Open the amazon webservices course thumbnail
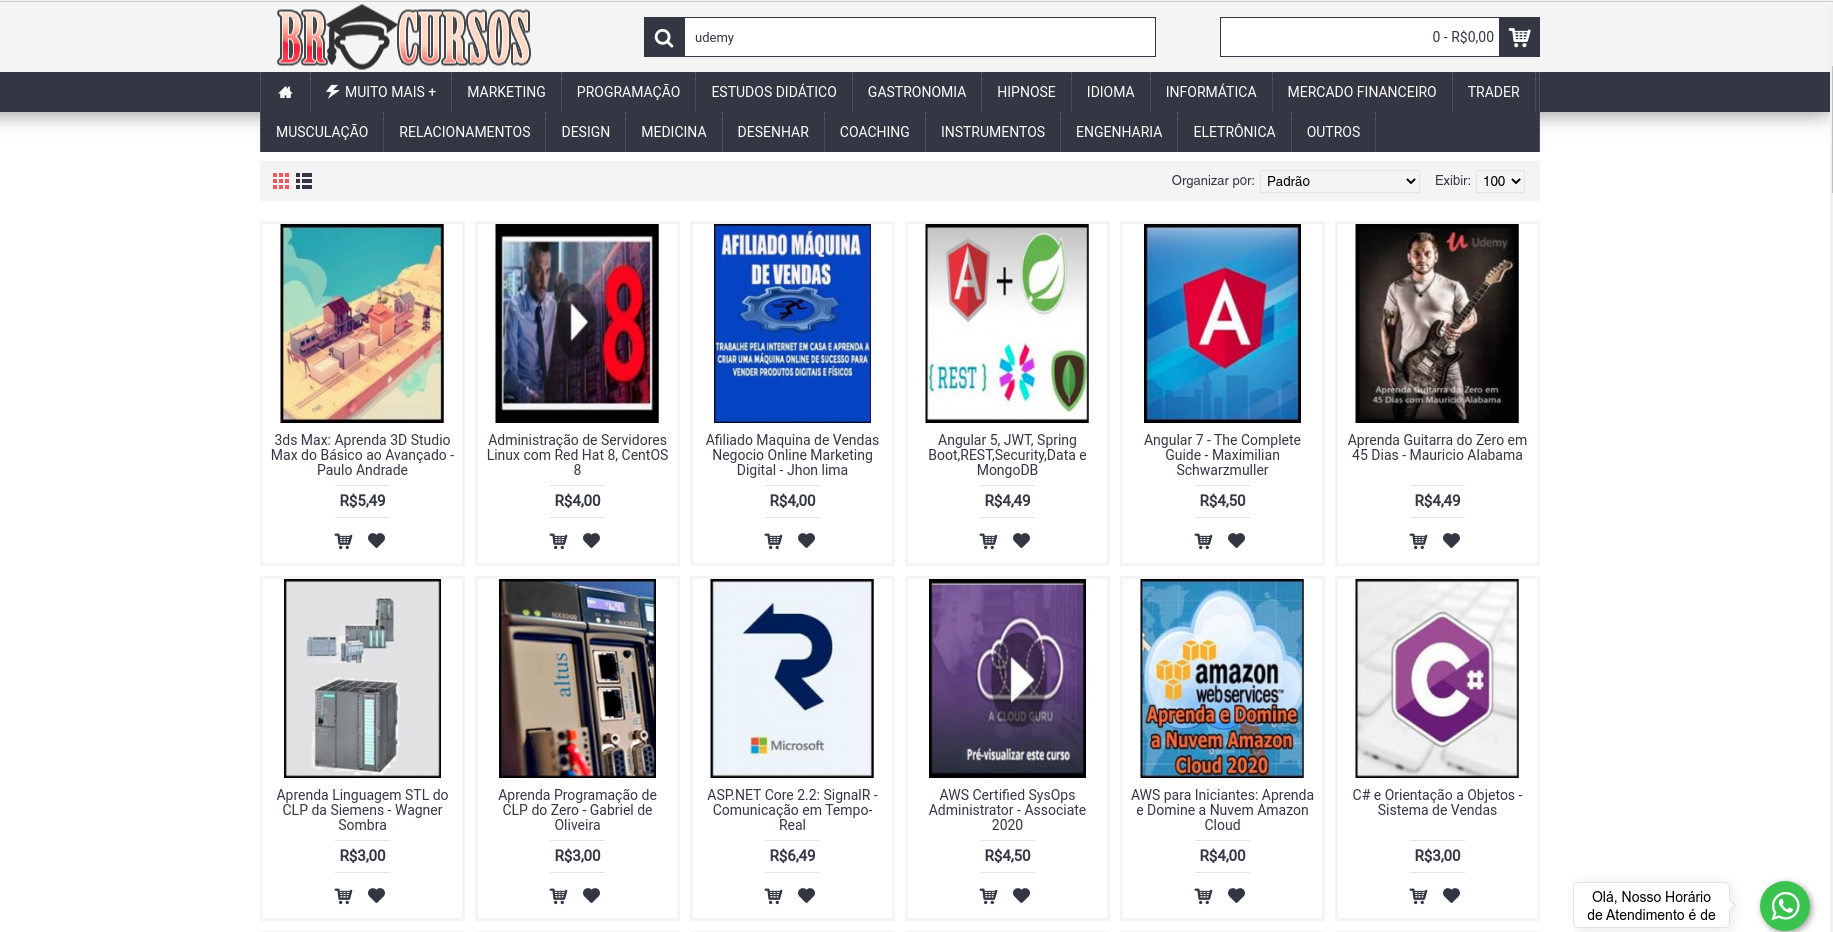 [1222, 678]
